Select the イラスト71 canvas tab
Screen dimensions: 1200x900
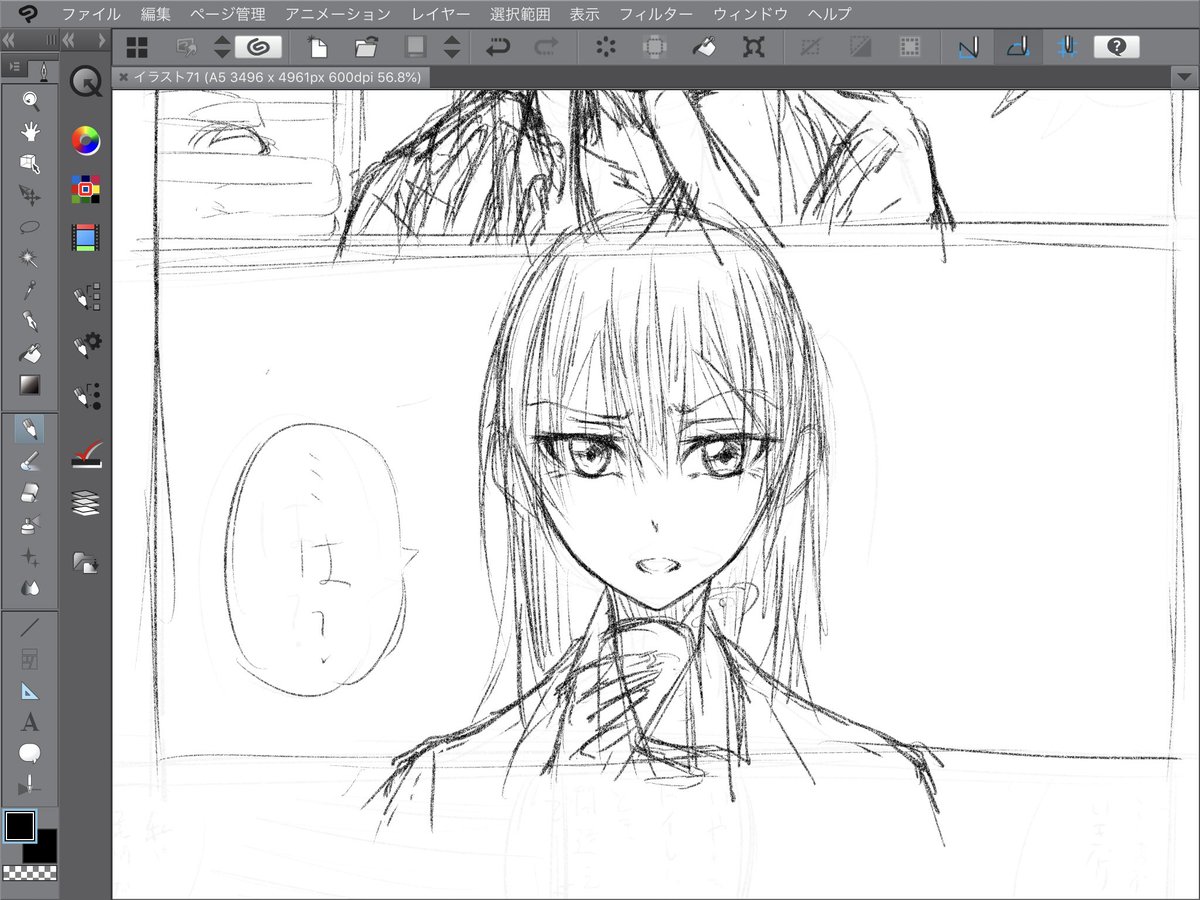[x=277, y=76]
